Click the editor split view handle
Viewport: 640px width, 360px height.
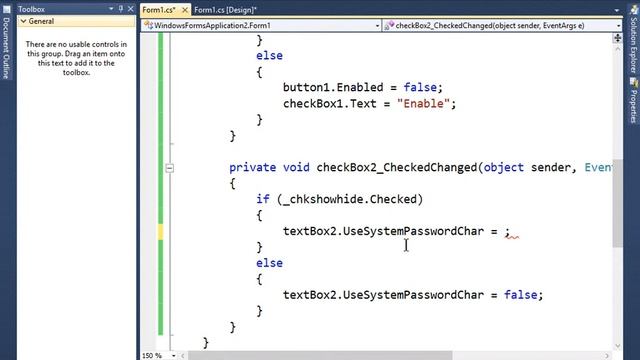coord(618,38)
